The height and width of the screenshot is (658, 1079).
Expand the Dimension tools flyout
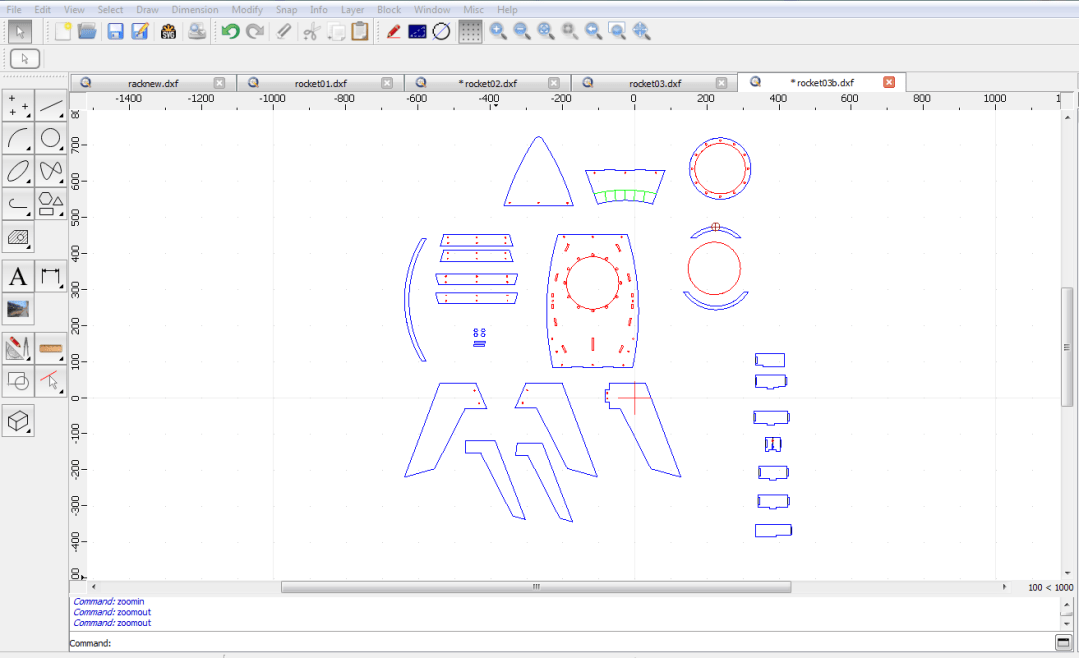51,276
